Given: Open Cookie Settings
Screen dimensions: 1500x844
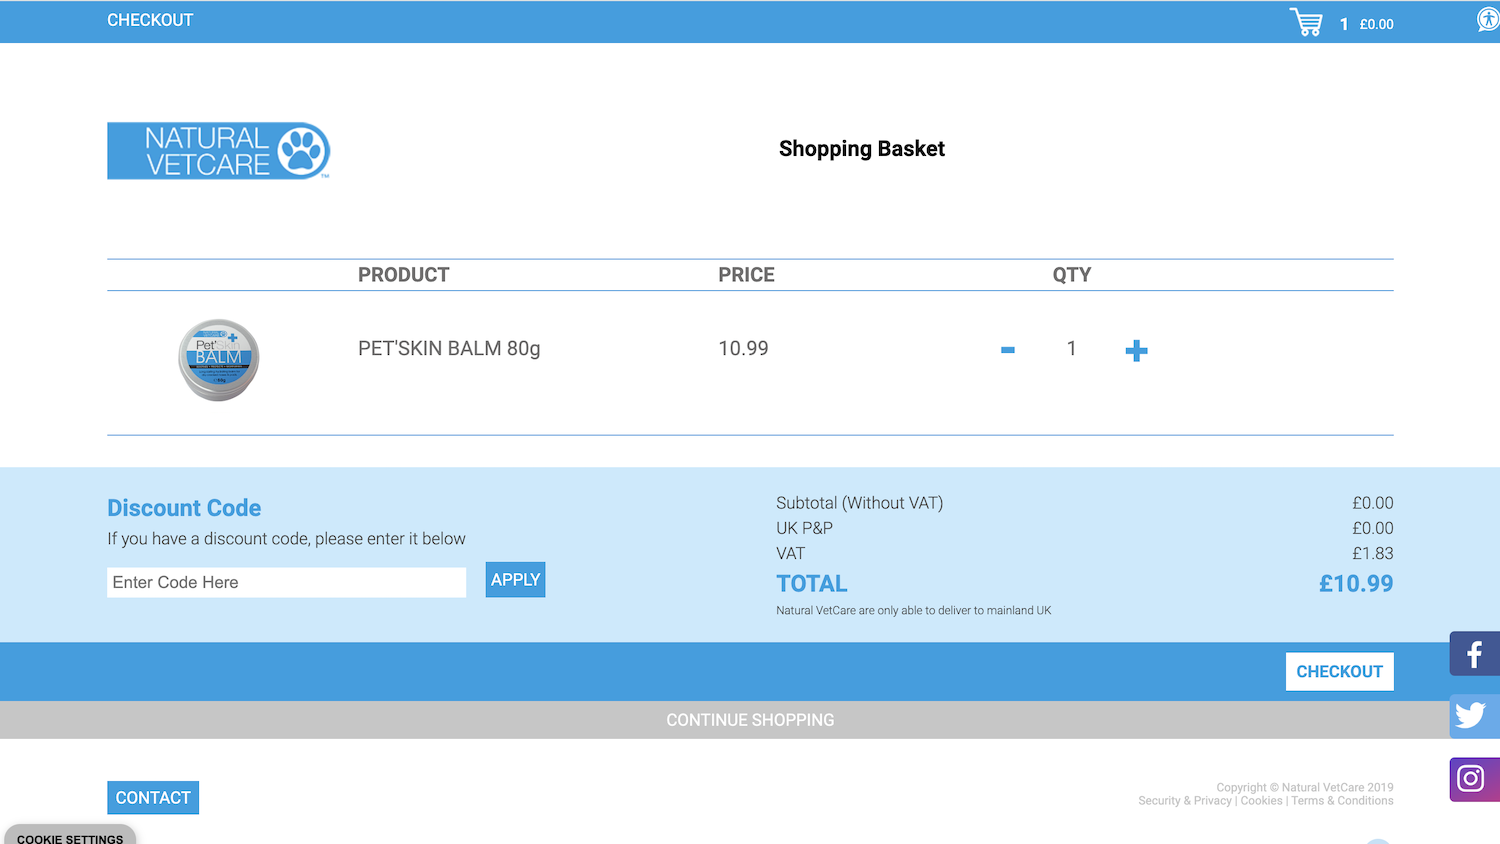Looking at the screenshot, I should coord(70,837).
